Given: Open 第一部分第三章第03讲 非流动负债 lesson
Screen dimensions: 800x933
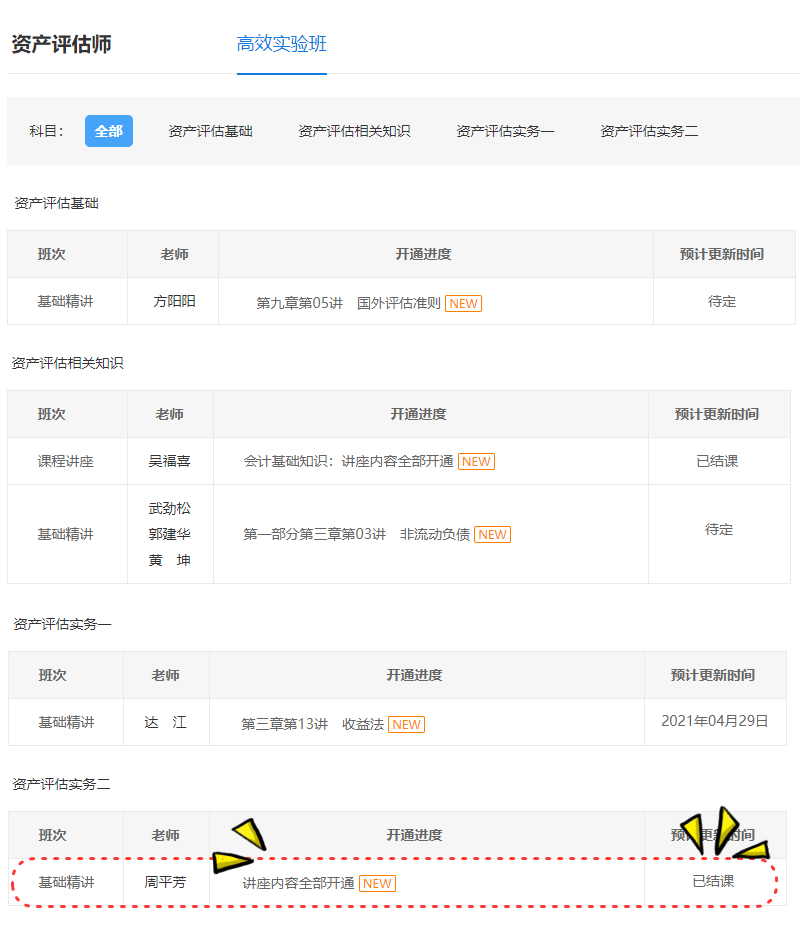Looking at the screenshot, I should click(356, 534).
